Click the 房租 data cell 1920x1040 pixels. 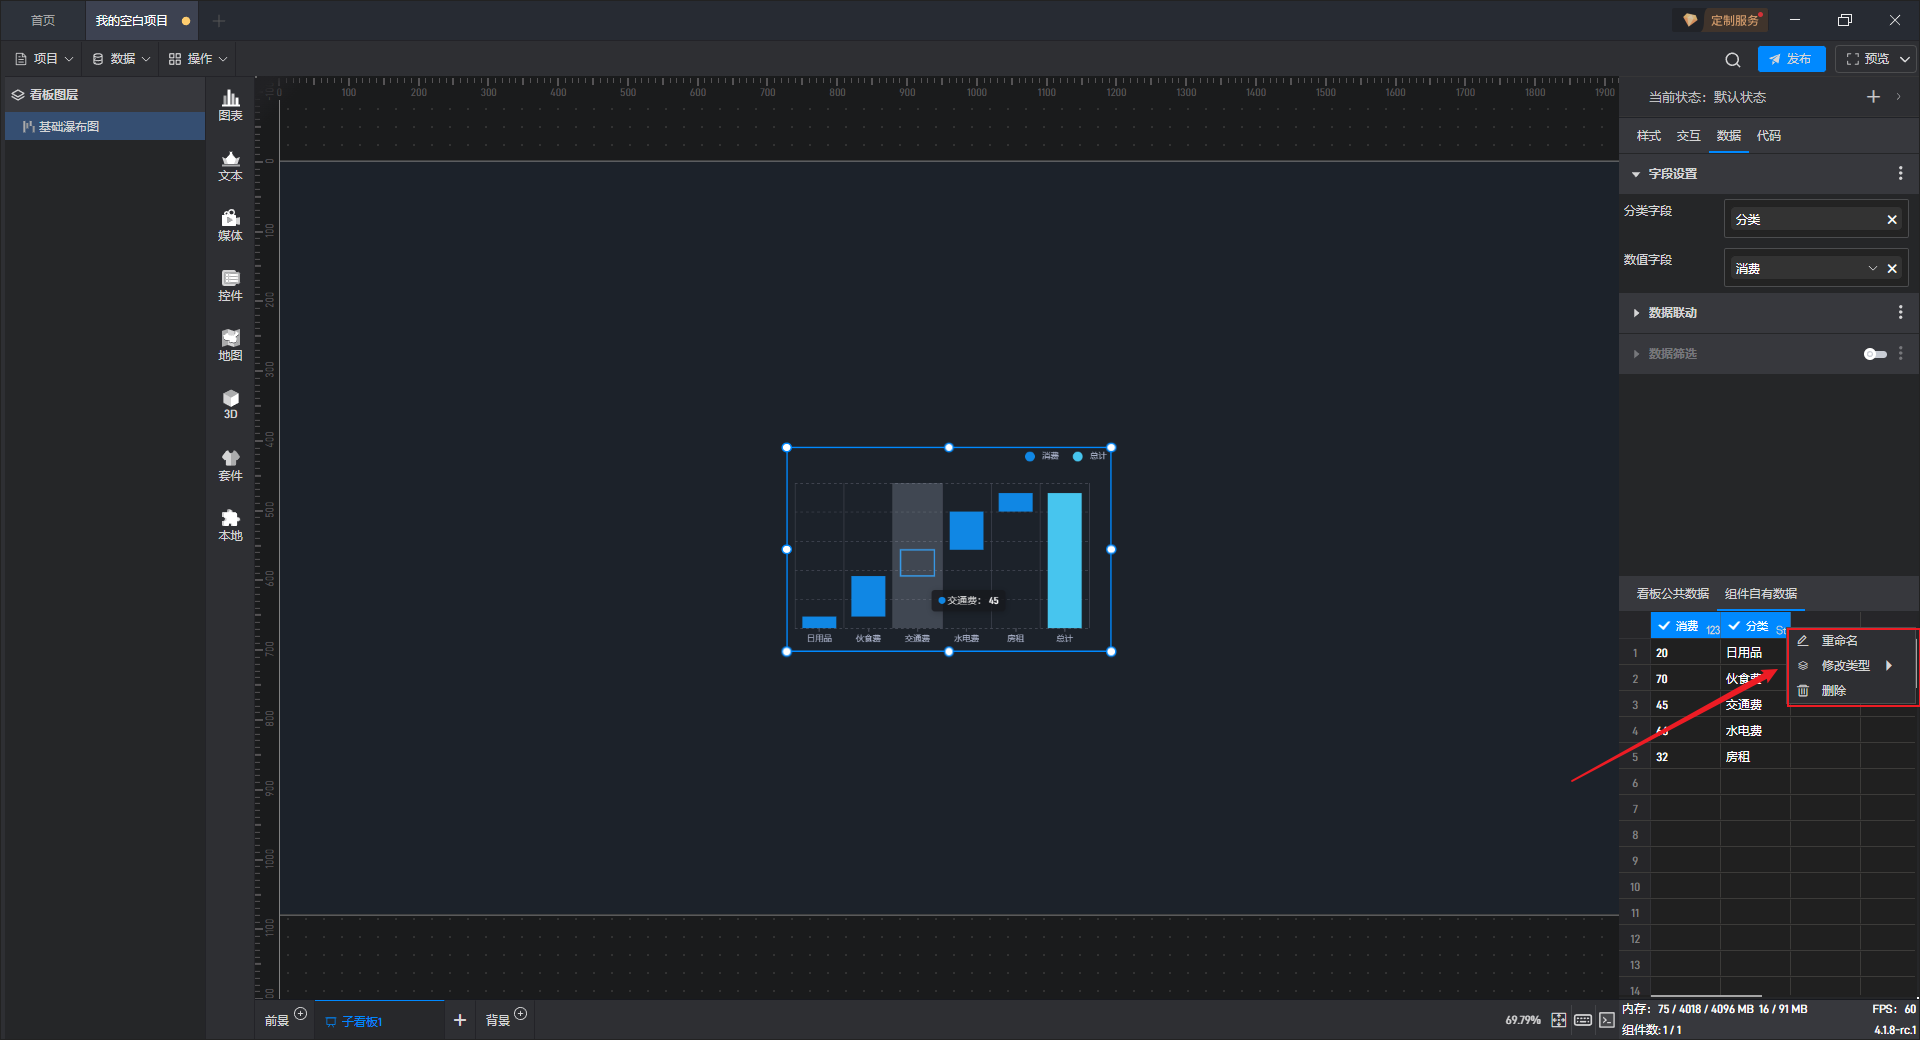[1755, 756]
